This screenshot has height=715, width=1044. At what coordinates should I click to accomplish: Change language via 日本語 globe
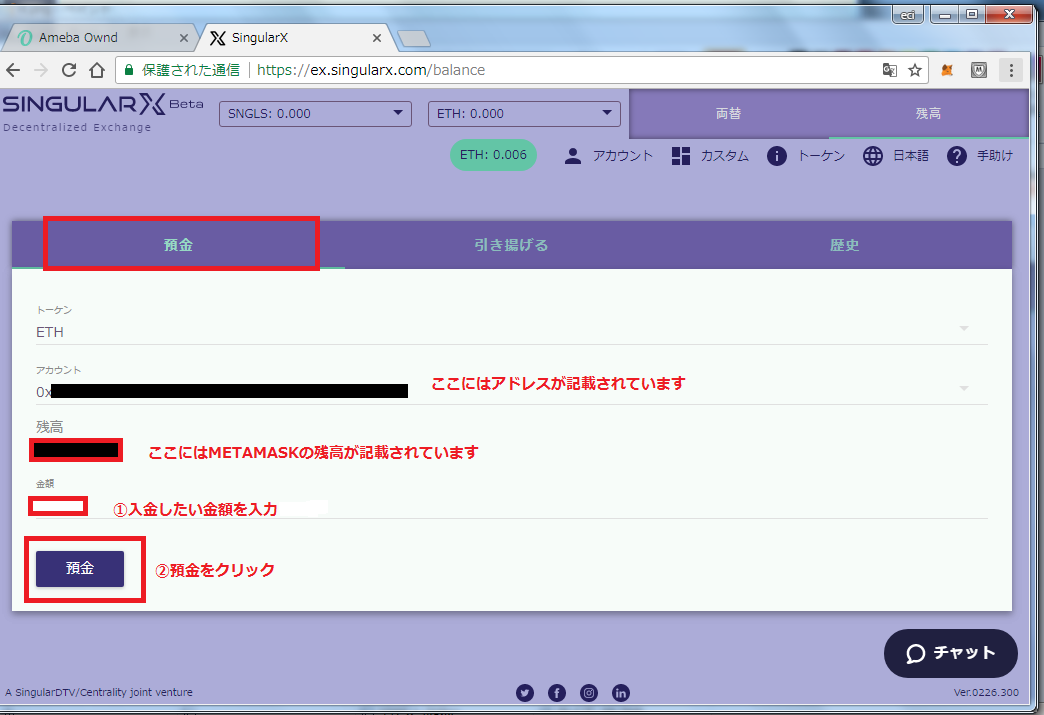896,156
